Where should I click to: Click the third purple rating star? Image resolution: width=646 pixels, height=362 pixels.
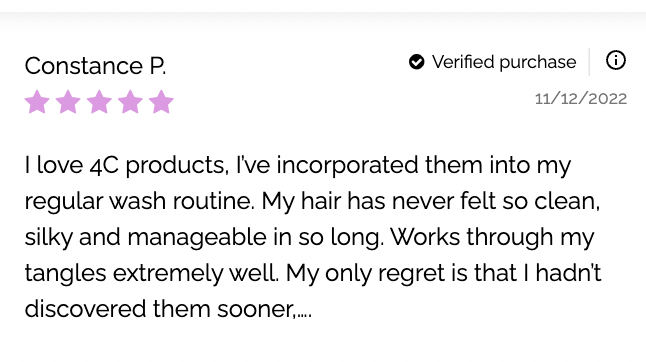pos(99,101)
